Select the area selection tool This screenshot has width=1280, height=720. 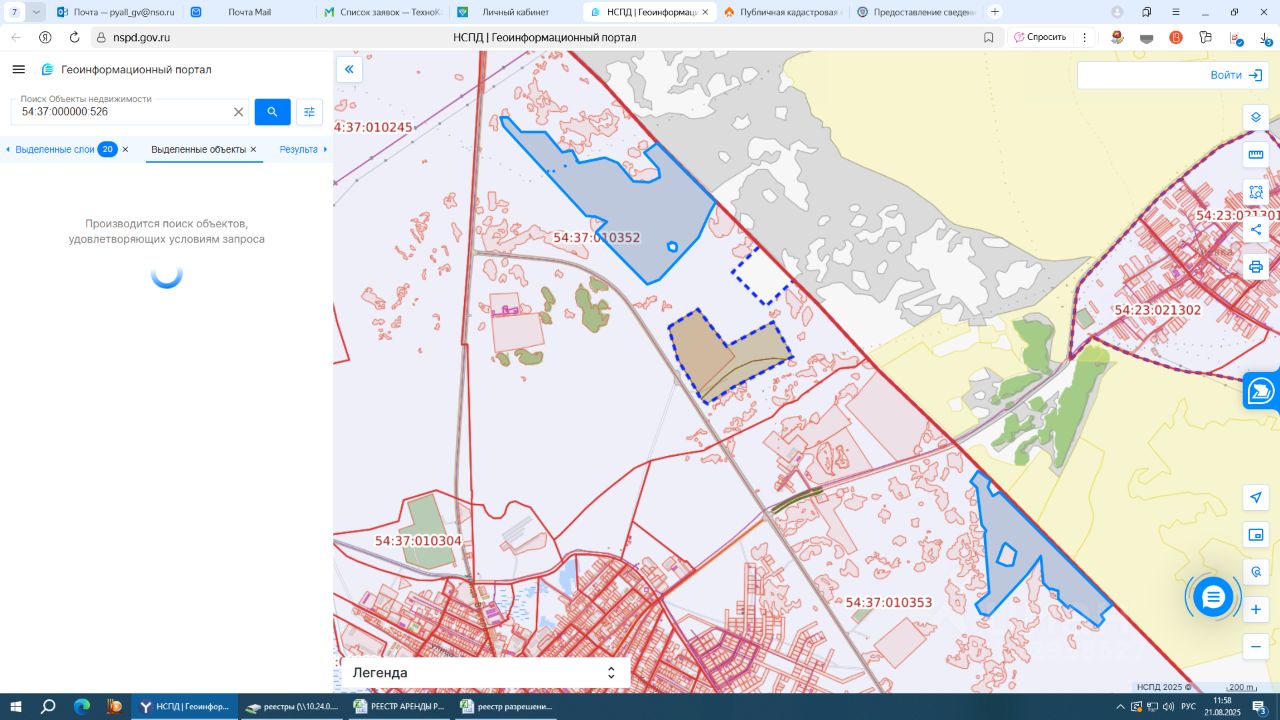(x=1256, y=192)
